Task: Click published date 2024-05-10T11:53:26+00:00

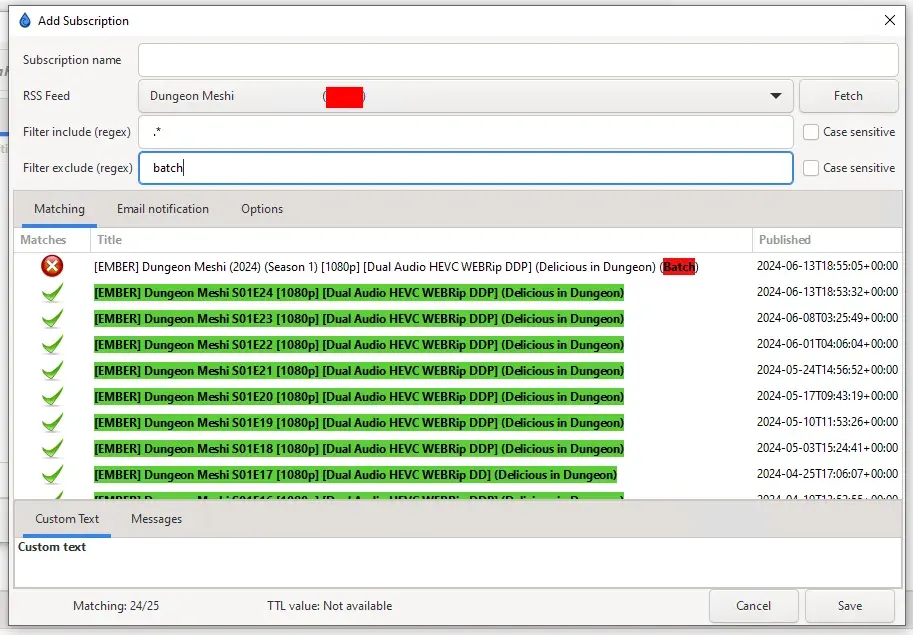Action: pyautogui.click(x=827, y=422)
